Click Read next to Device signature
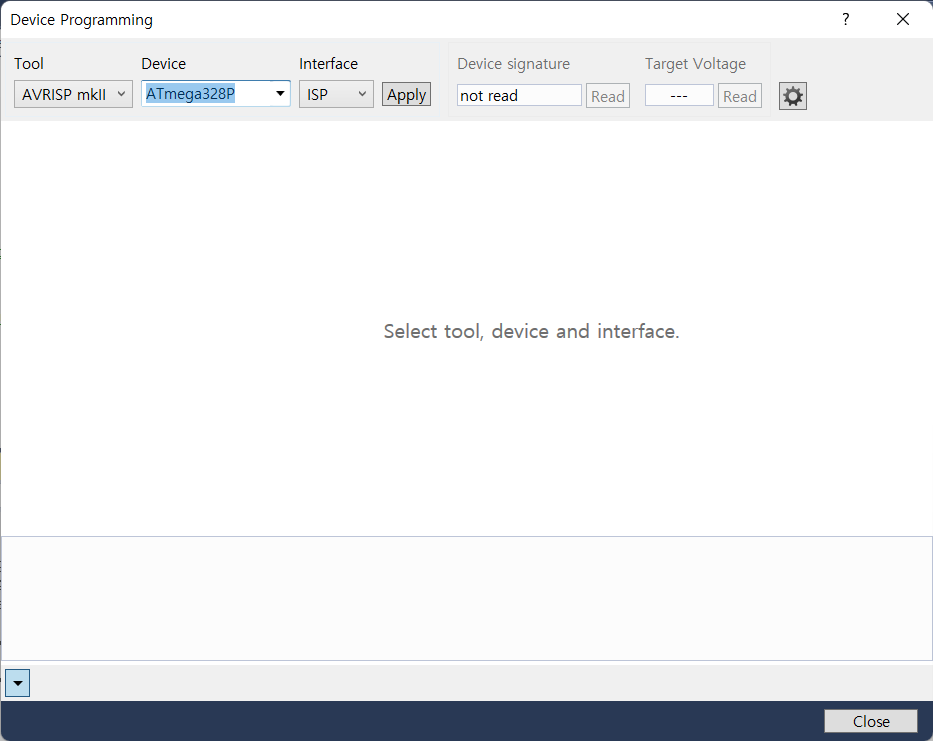933x741 pixels. (x=608, y=96)
